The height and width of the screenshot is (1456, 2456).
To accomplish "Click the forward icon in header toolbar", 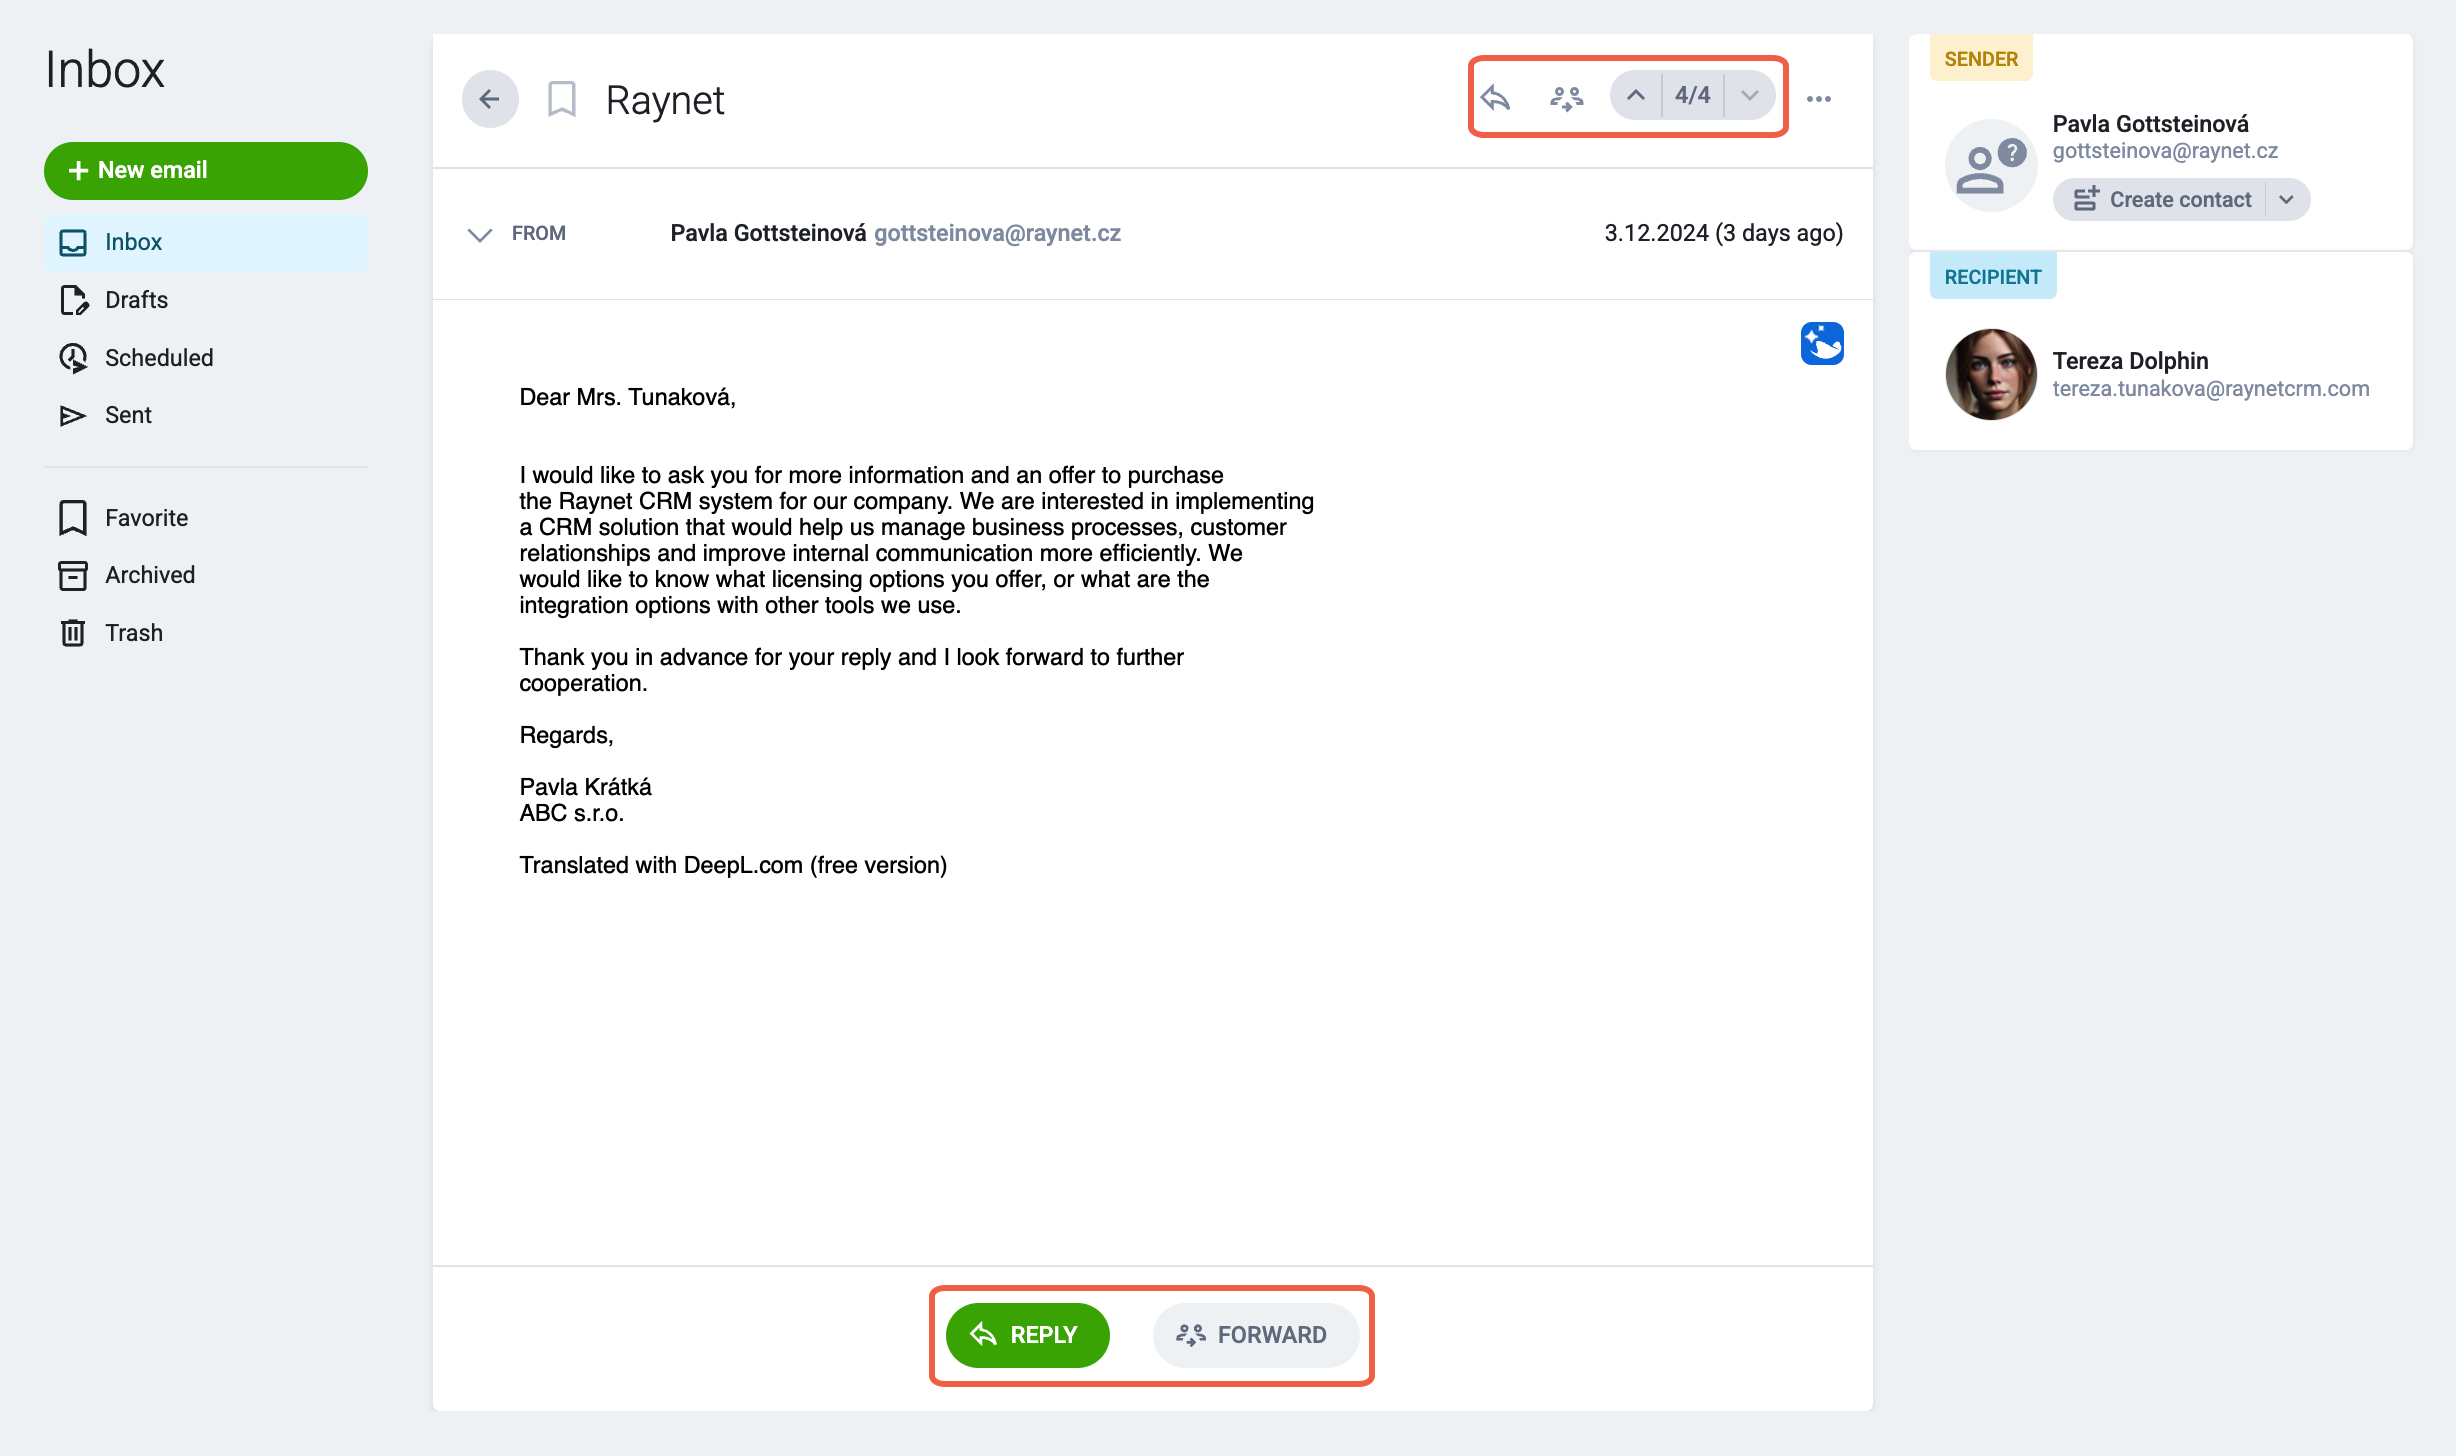I will tap(1566, 97).
